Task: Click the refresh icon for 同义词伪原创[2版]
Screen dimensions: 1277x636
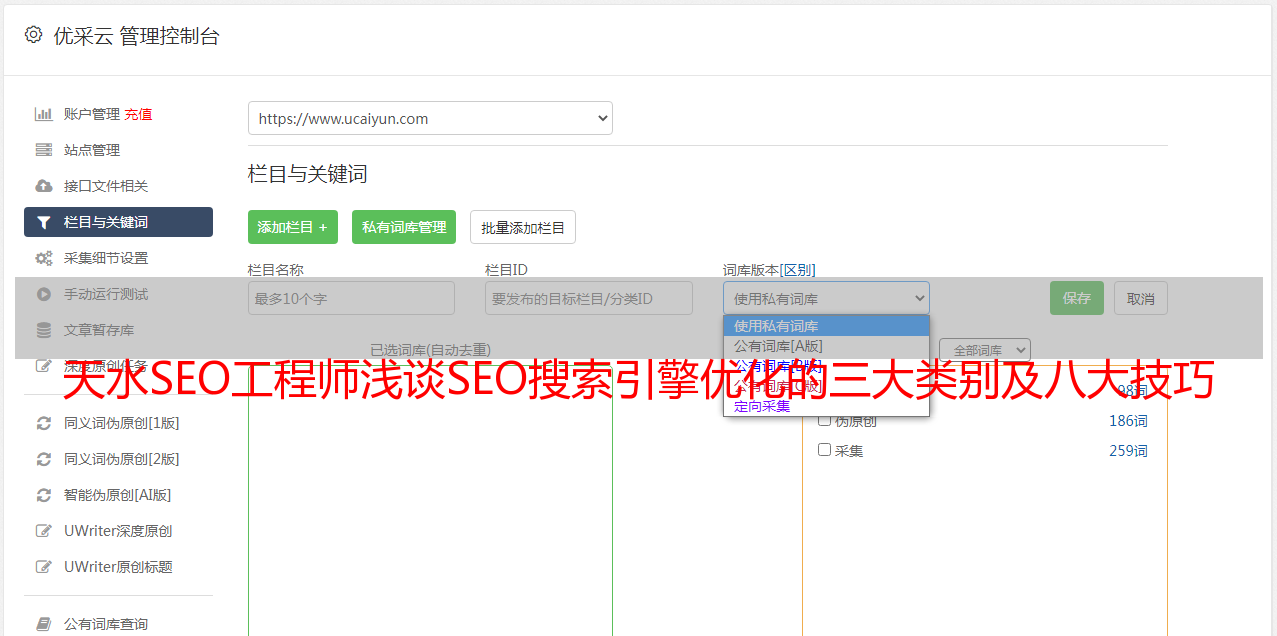Action: click(43, 459)
